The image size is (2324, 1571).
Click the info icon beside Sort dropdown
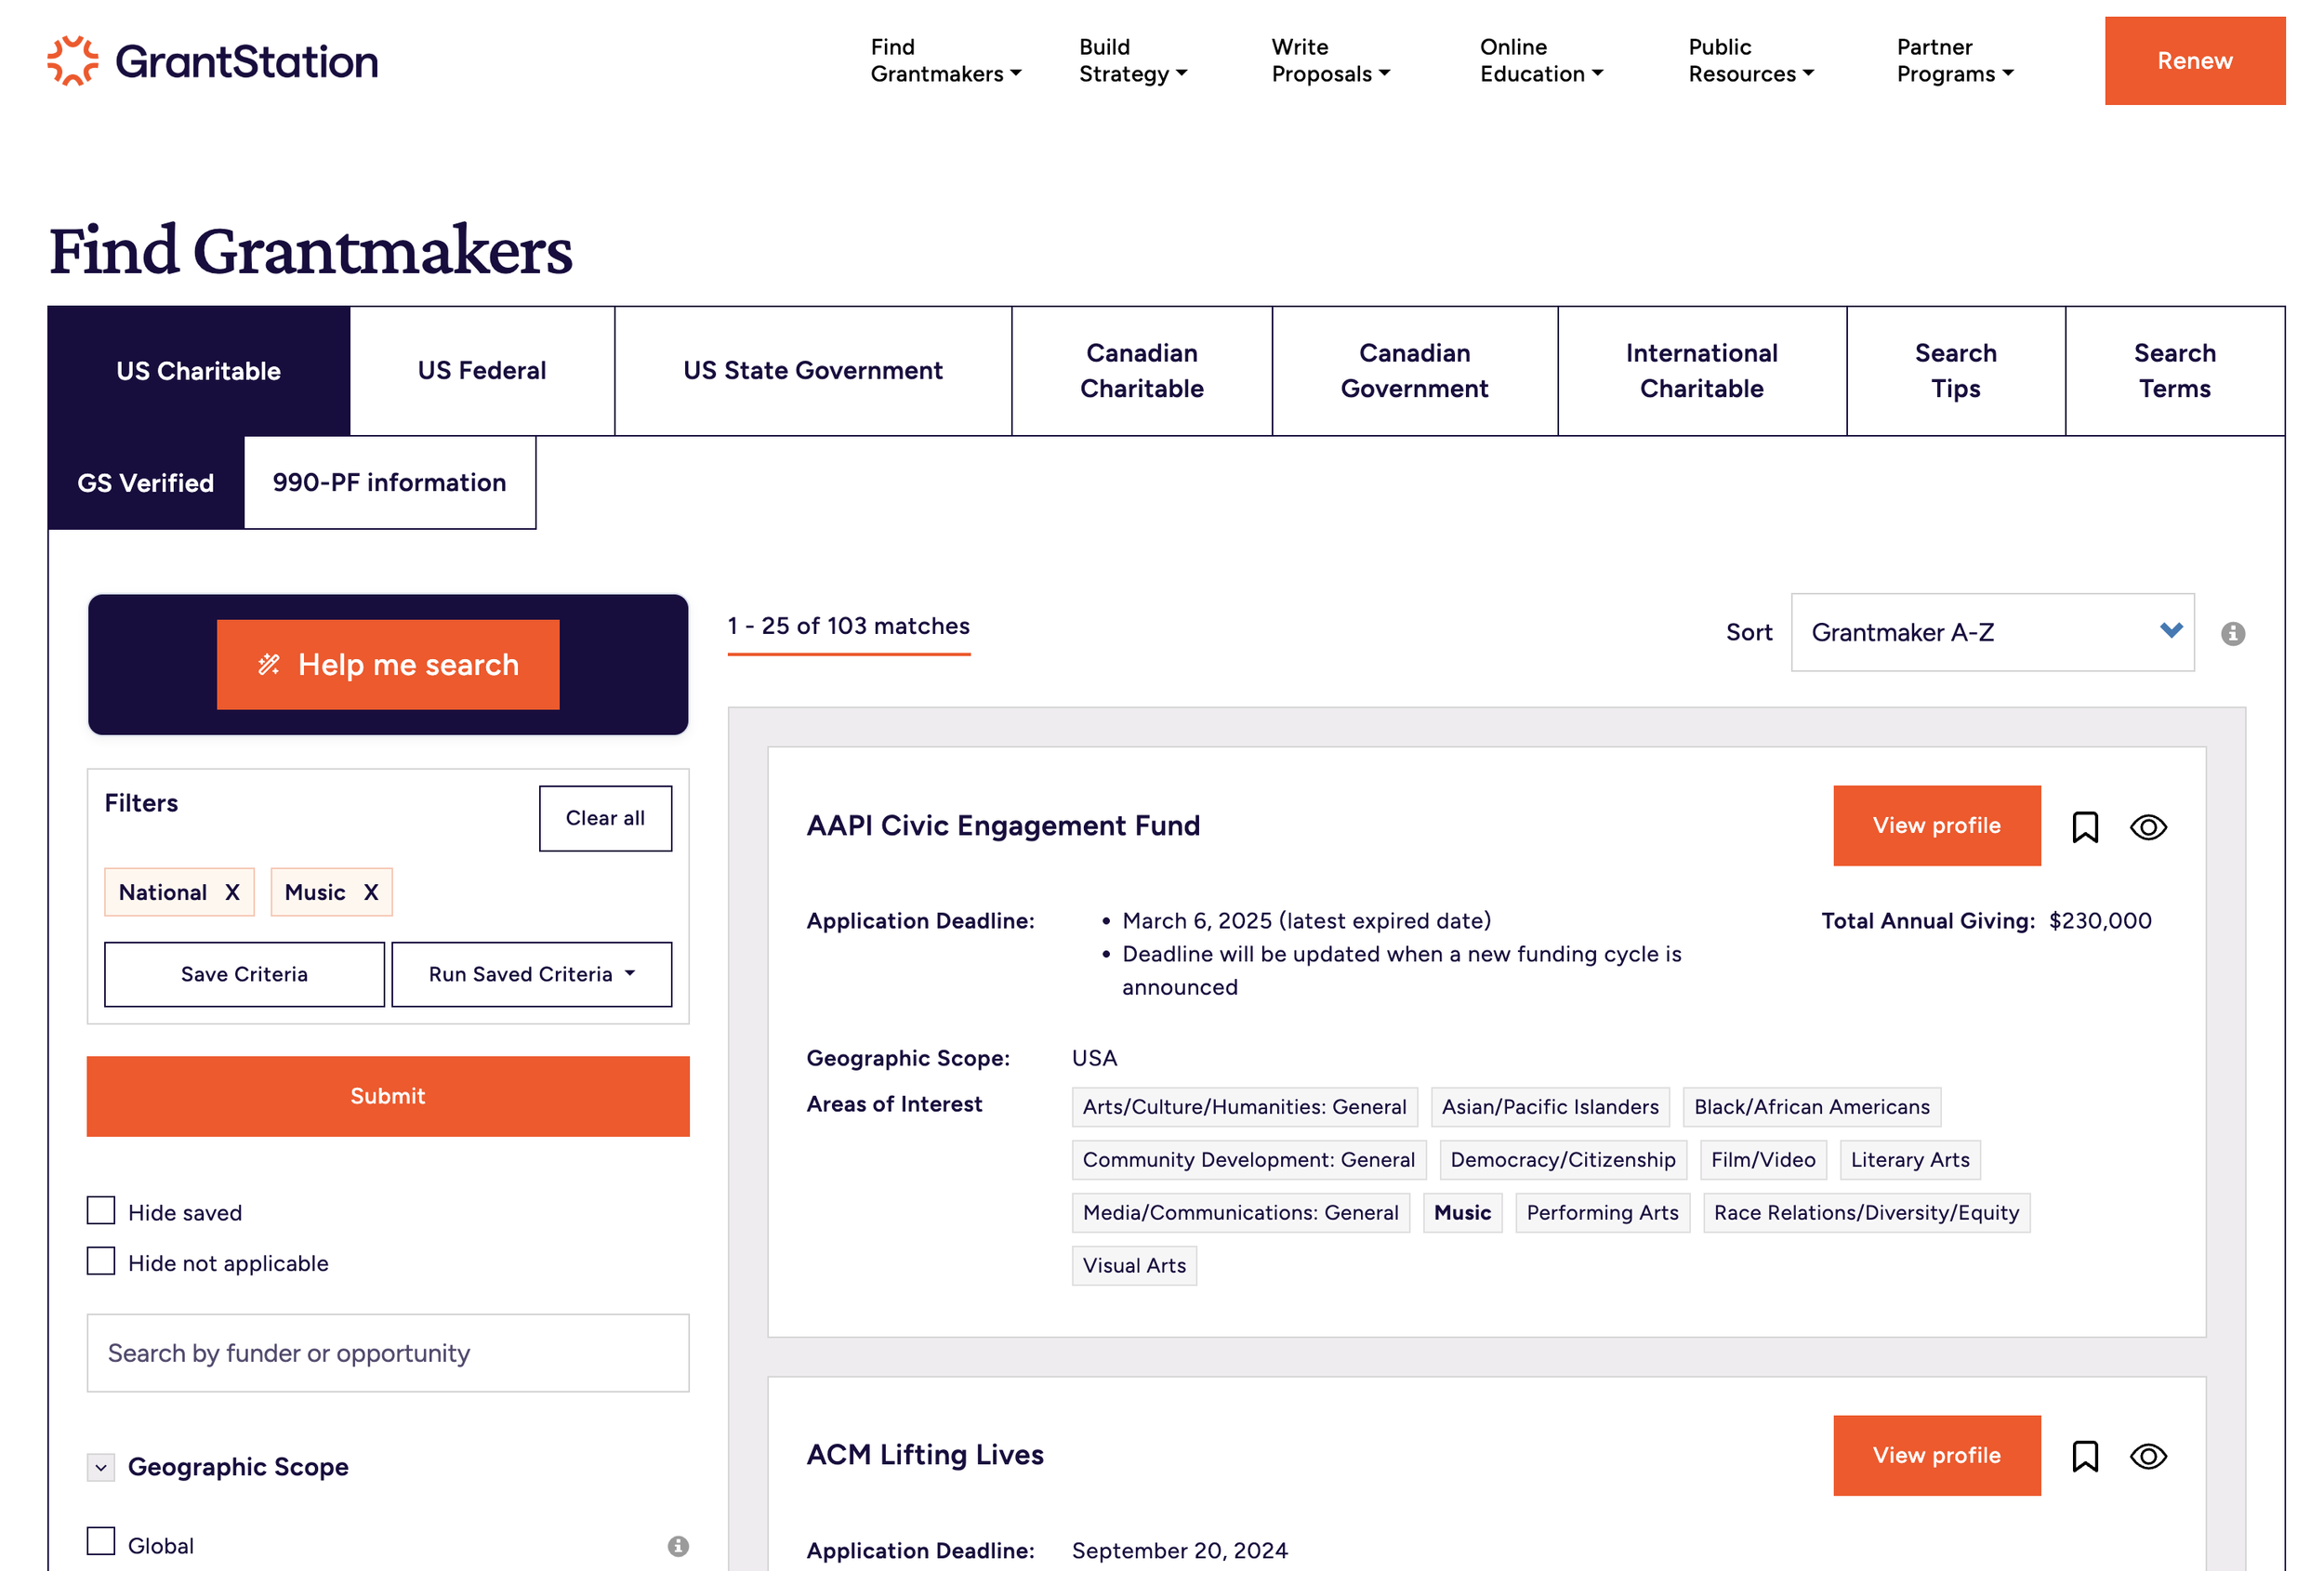click(x=2232, y=633)
